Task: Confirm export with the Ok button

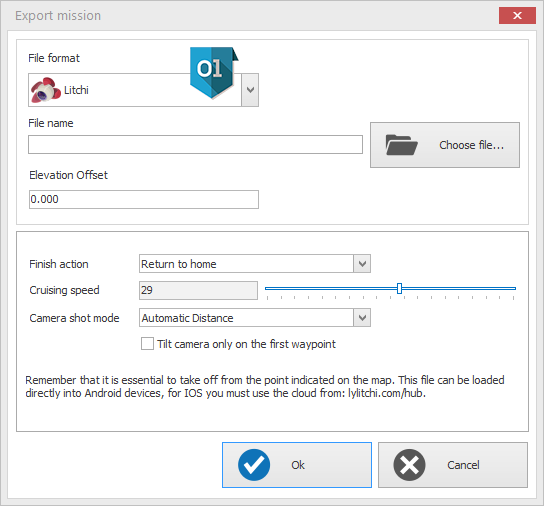Action: 297,465
